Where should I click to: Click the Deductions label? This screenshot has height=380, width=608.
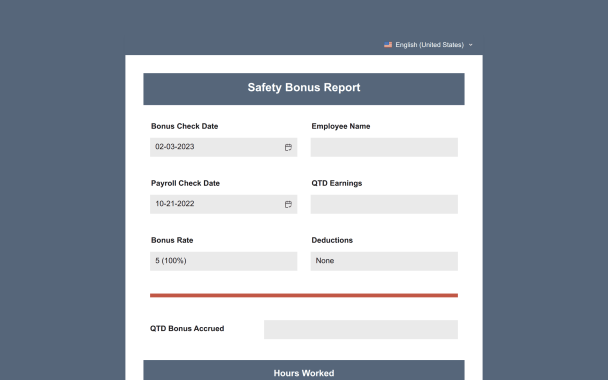(x=332, y=240)
